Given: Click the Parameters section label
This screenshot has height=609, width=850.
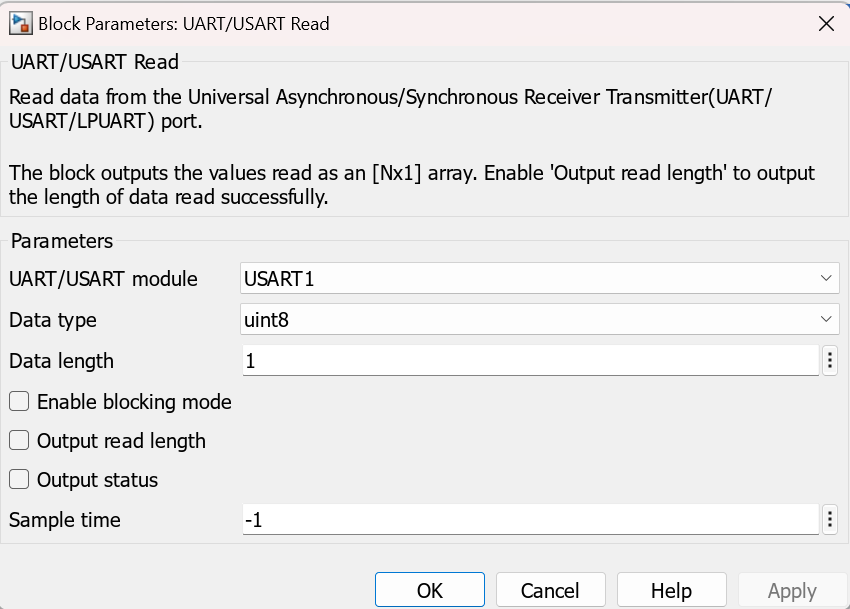Looking at the screenshot, I should point(61,241).
